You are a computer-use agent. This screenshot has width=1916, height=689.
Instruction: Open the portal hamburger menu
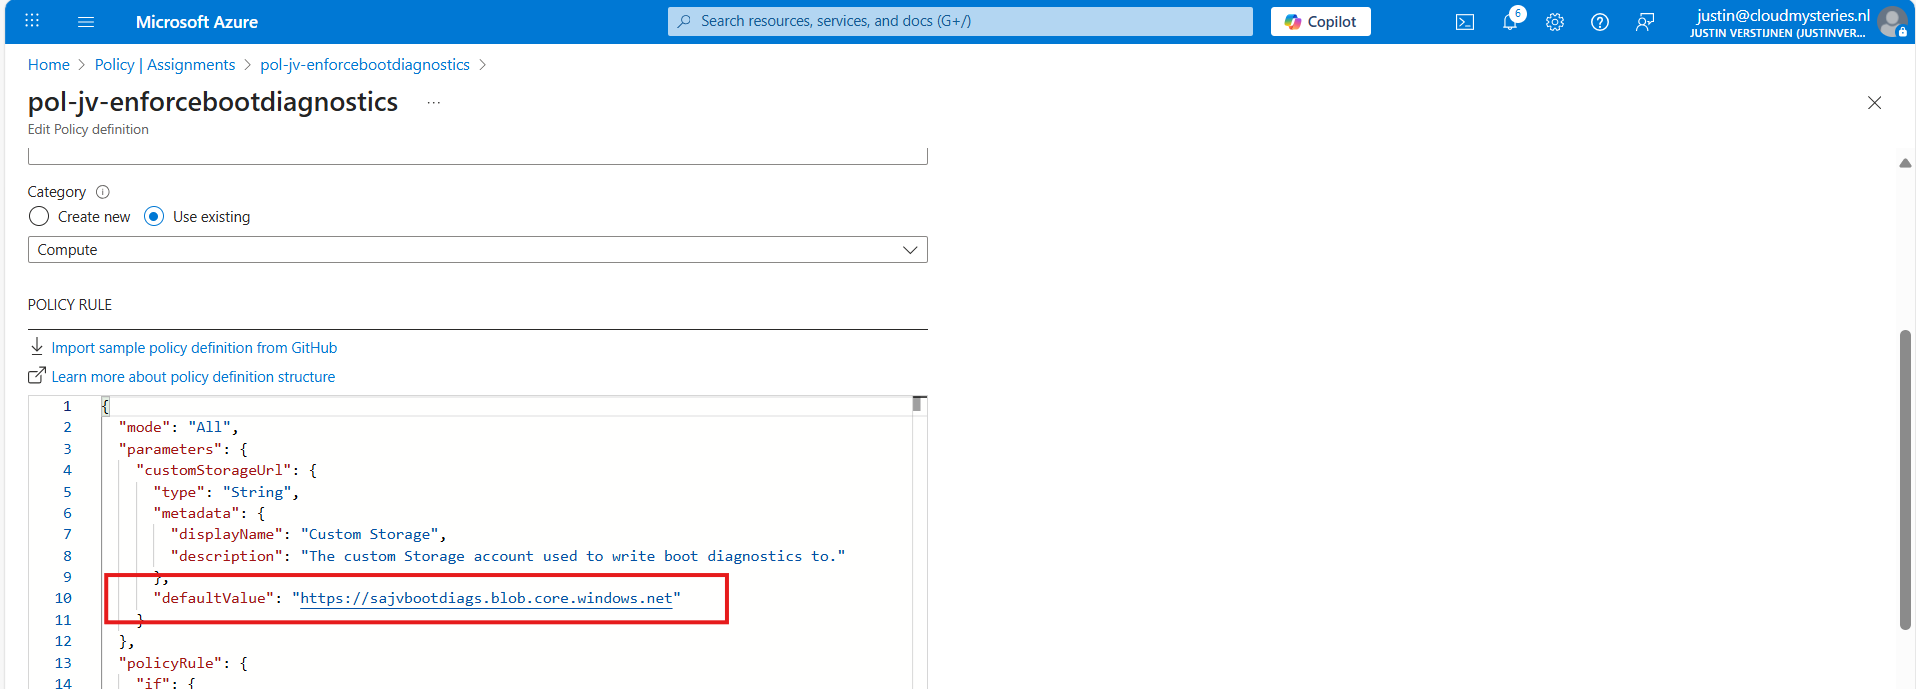(86, 22)
